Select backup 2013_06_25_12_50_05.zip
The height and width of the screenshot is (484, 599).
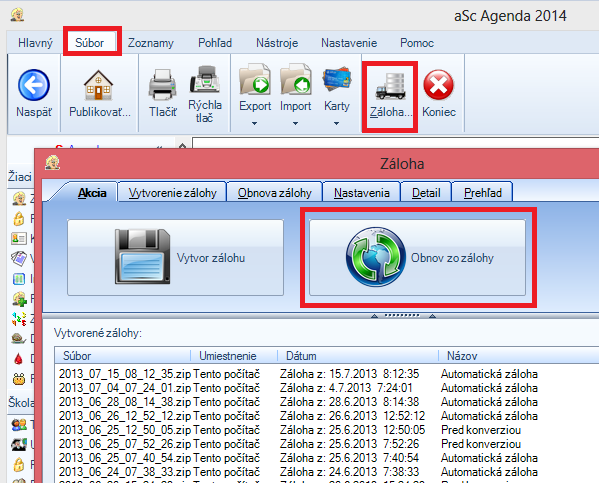click(125, 430)
